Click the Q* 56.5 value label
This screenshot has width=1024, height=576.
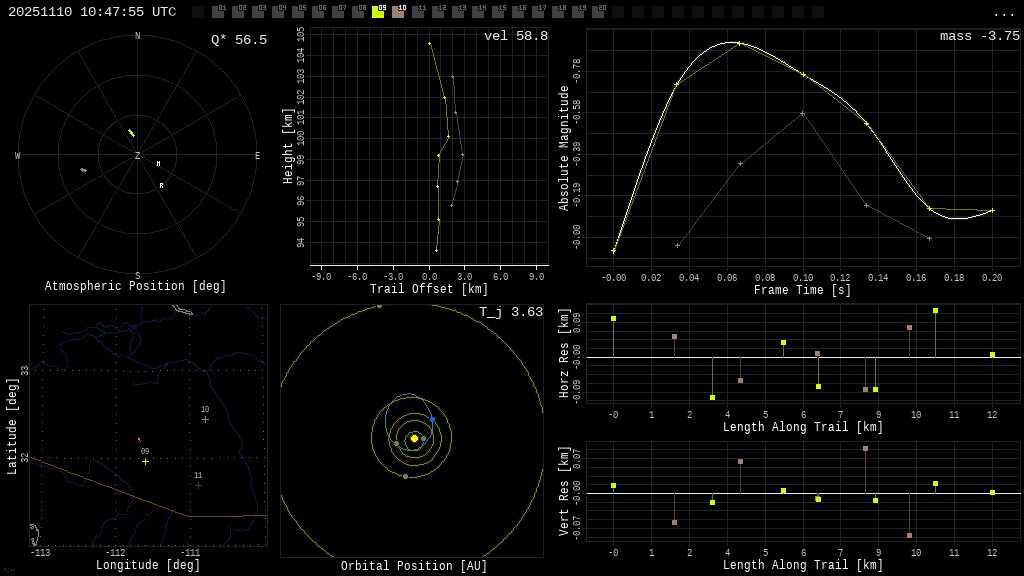coord(238,40)
